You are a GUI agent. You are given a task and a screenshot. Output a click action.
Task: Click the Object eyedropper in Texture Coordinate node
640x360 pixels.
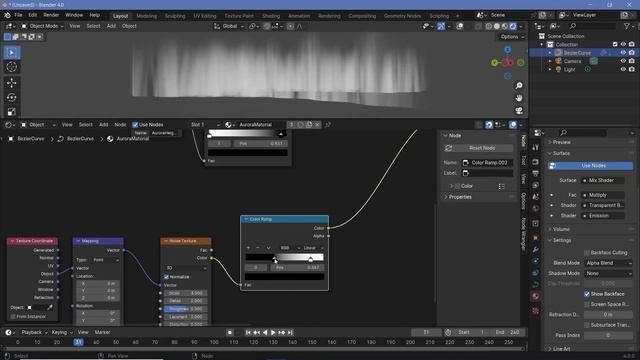click(x=50, y=307)
